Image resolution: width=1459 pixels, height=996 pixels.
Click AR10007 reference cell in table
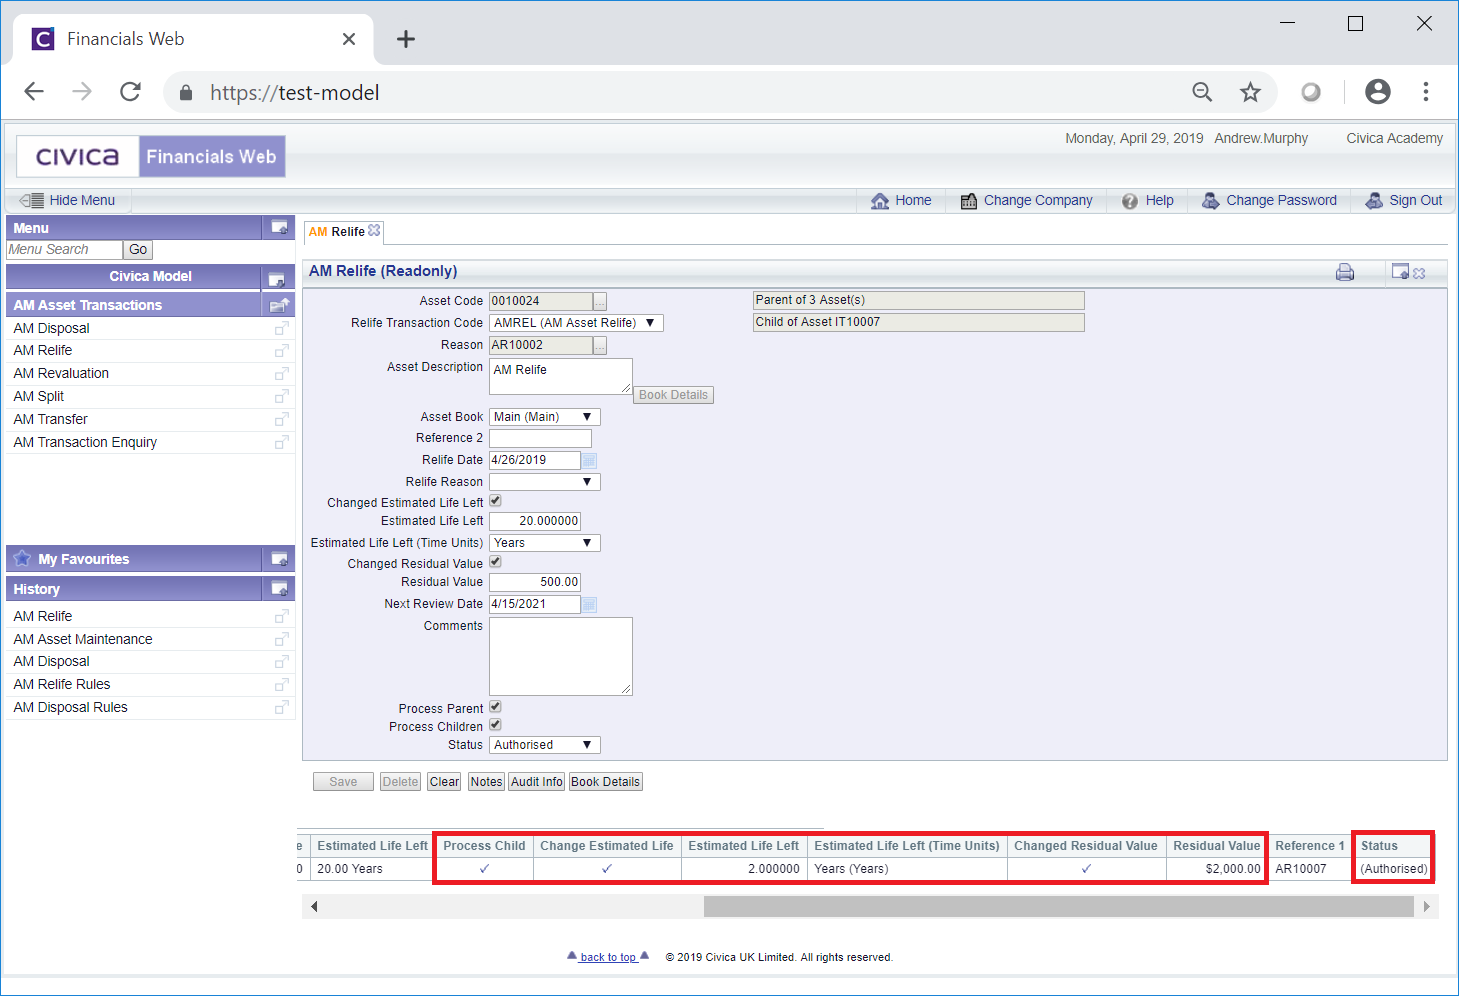(1301, 869)
